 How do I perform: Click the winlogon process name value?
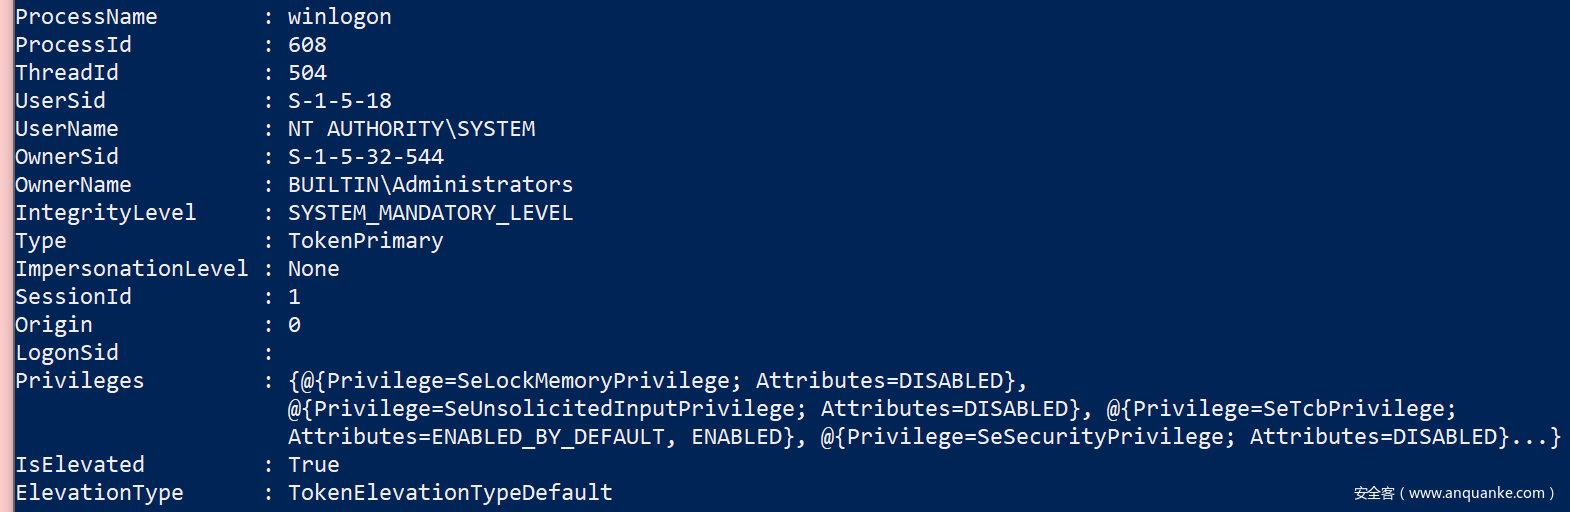coord(339,17)
